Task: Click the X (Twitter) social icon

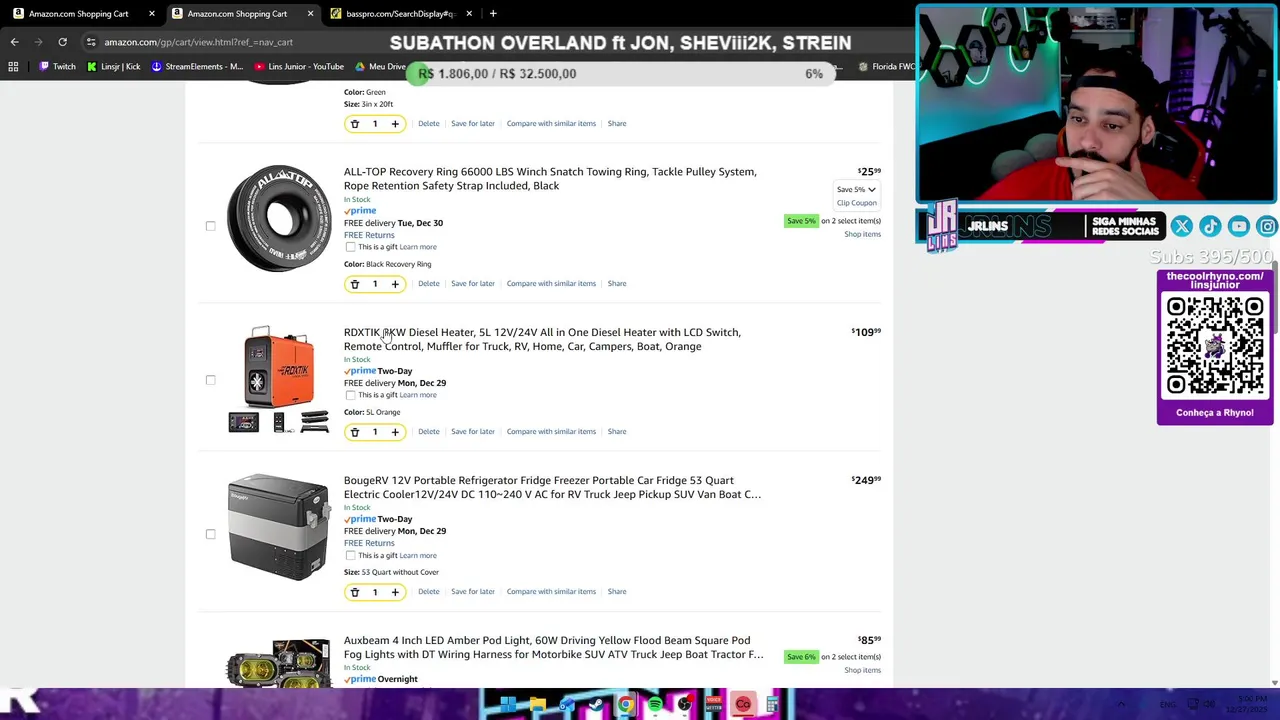Action: (1181, 227)
